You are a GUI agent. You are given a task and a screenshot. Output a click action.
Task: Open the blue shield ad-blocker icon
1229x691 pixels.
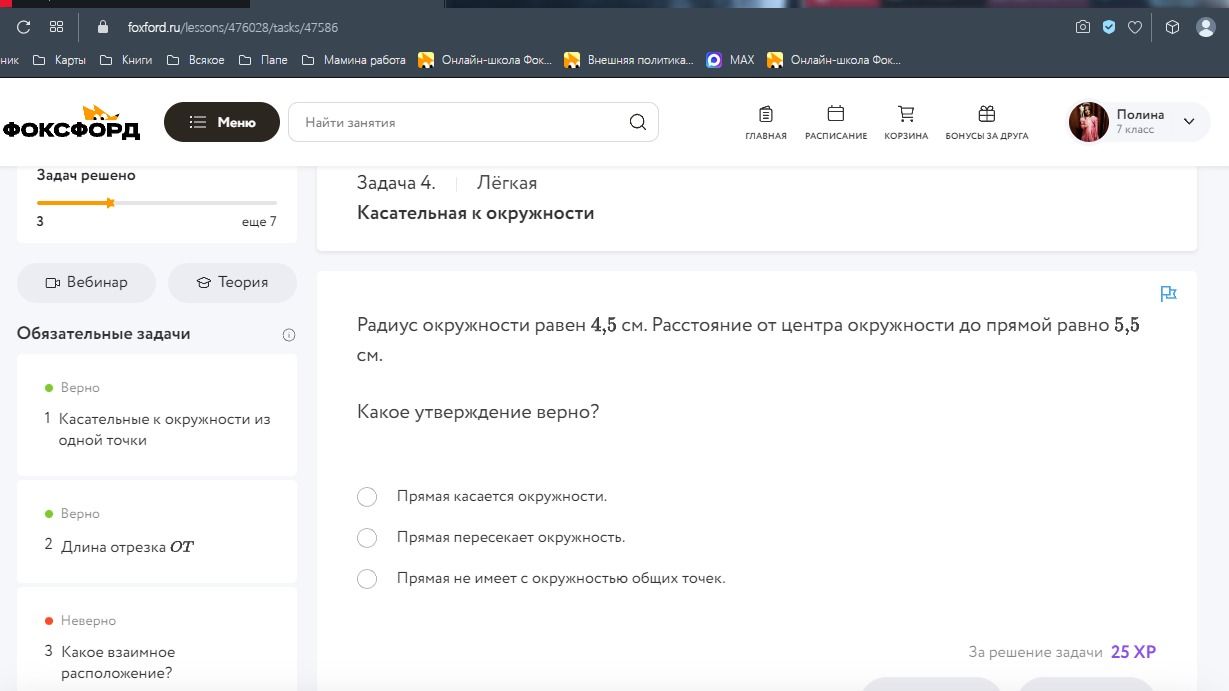[x=1108, y=27]
